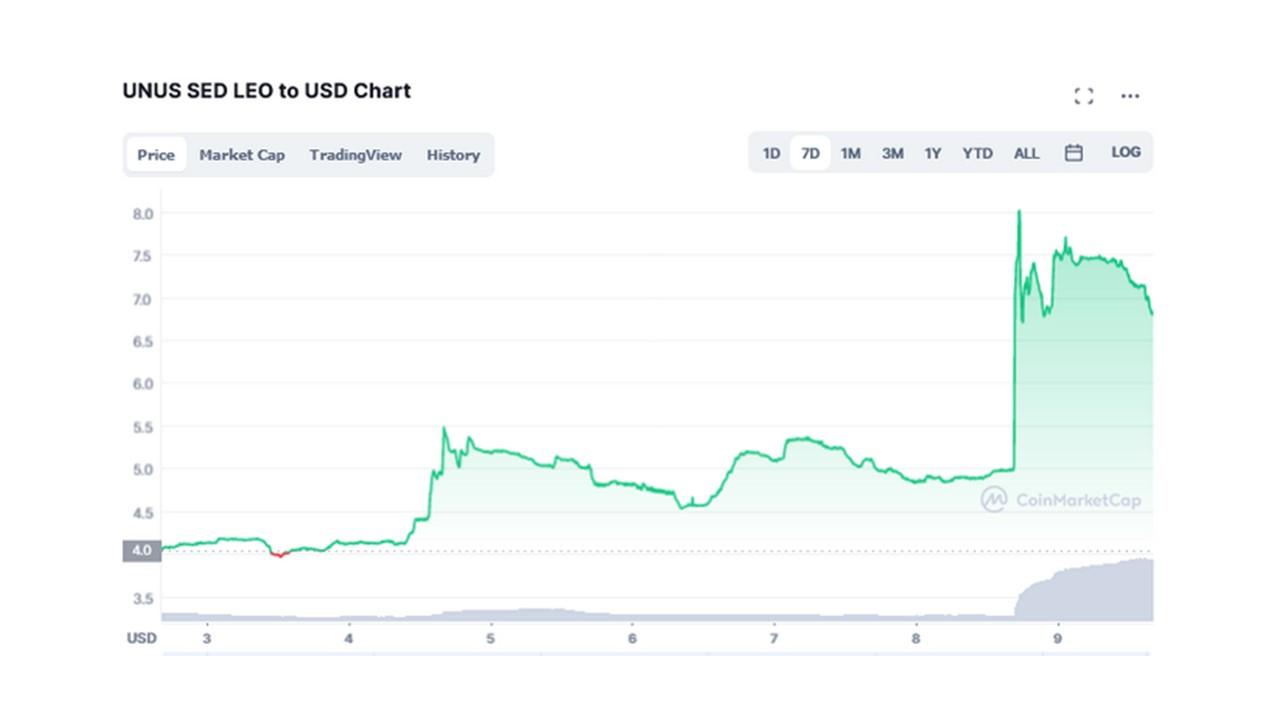Click the 4.0 current price axis label

point(142,550)
